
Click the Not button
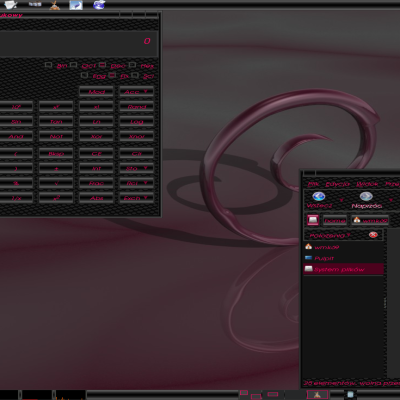(56, 136)
